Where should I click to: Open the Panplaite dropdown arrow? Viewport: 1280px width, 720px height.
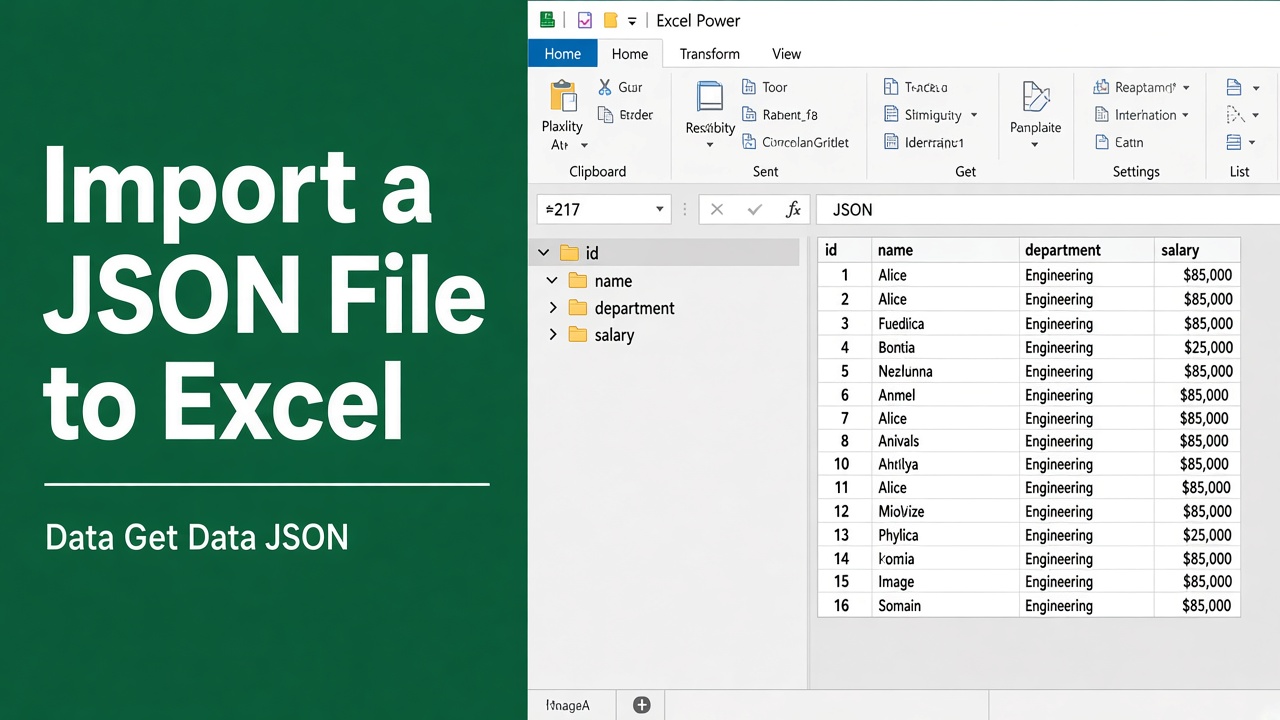[x=1035, y=145]
